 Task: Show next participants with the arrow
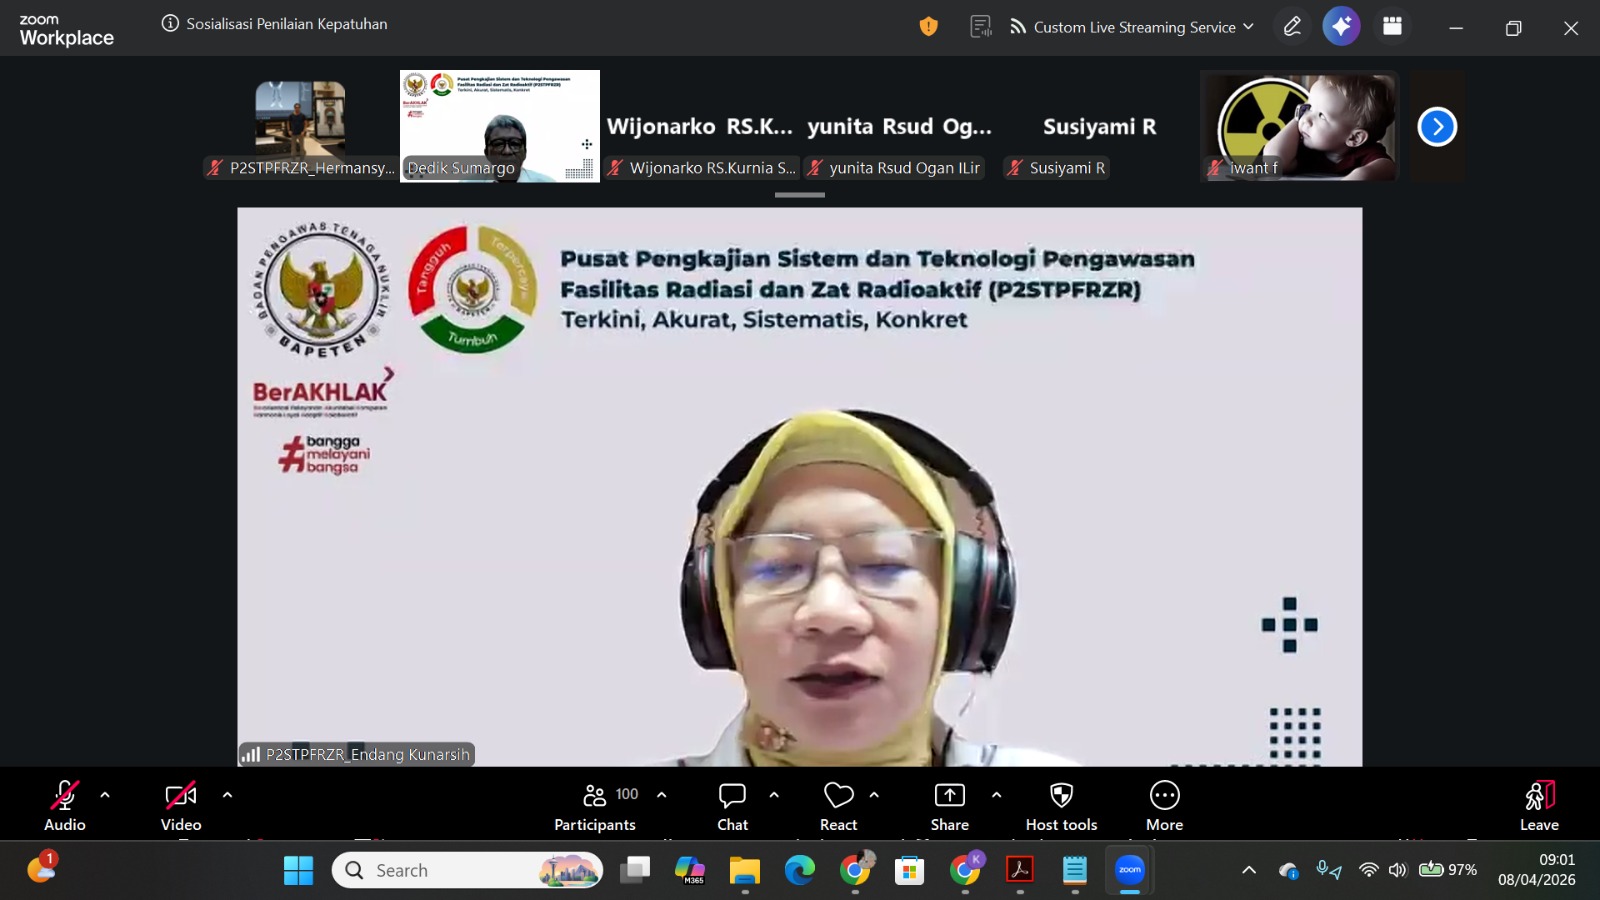click(x=1437, y=127)
